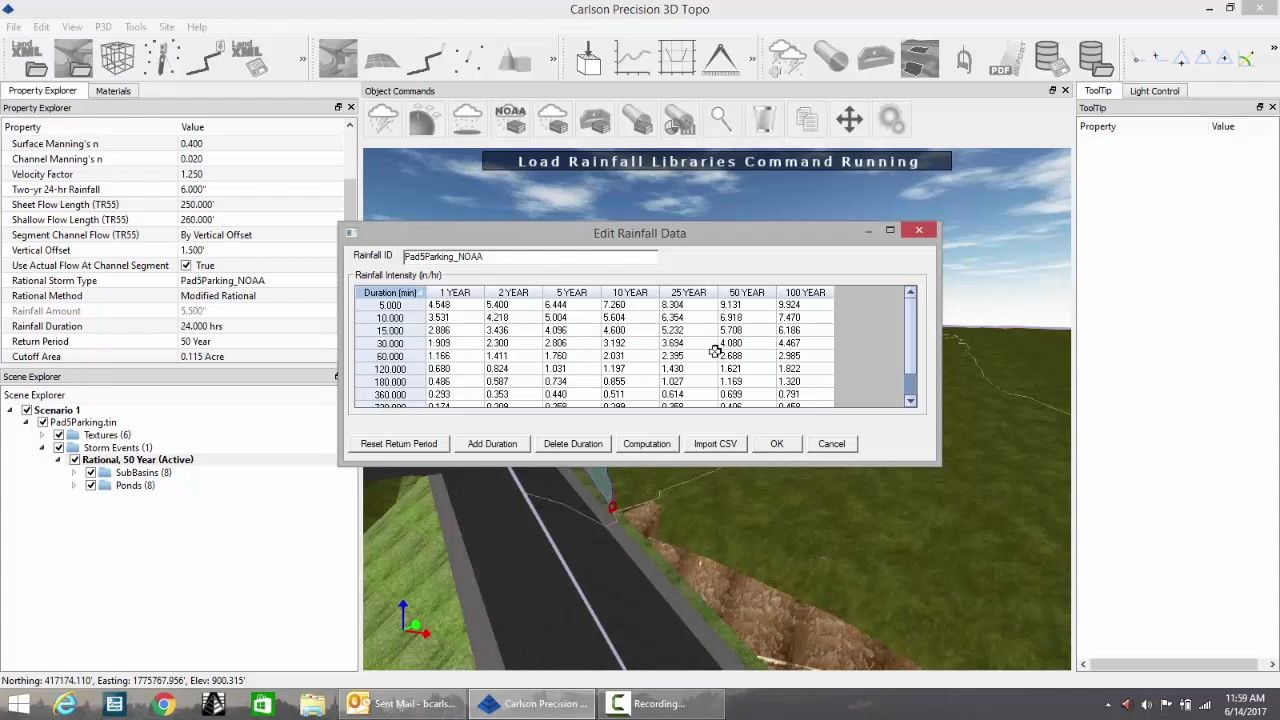Click the gears settings icon in Object Commands

[x=892, y=120]
